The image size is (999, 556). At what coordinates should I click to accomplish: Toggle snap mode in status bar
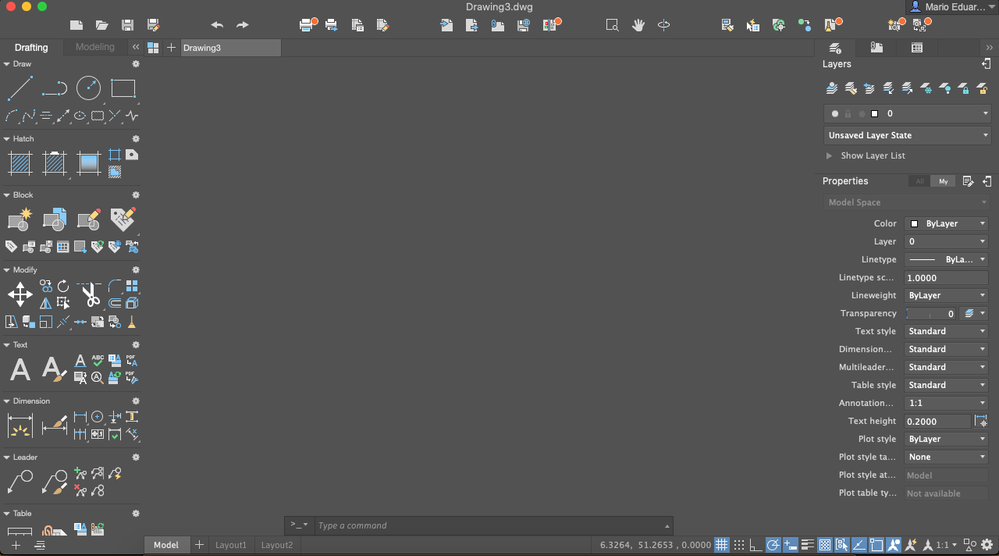[738, 545]
